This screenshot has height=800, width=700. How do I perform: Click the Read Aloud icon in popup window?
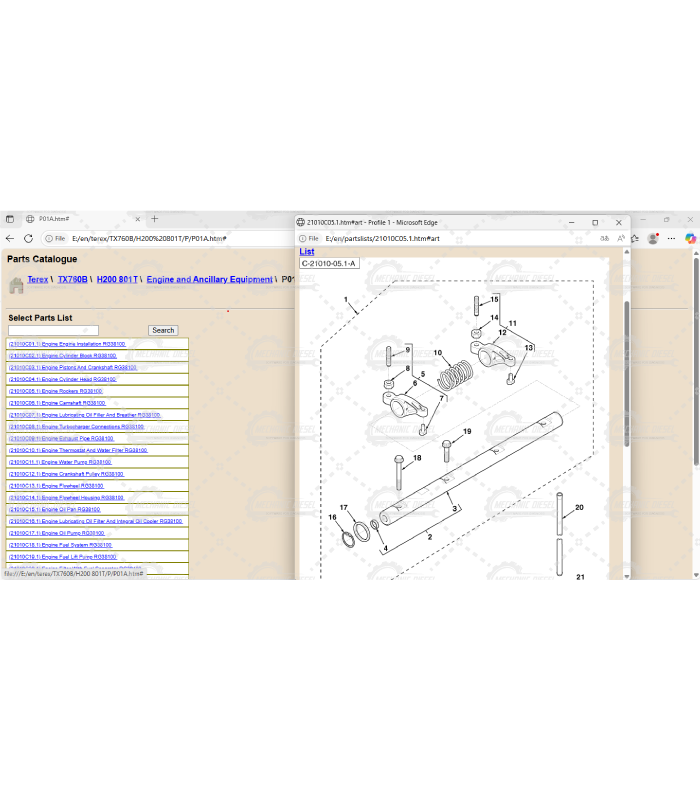[x=621, y=239]
